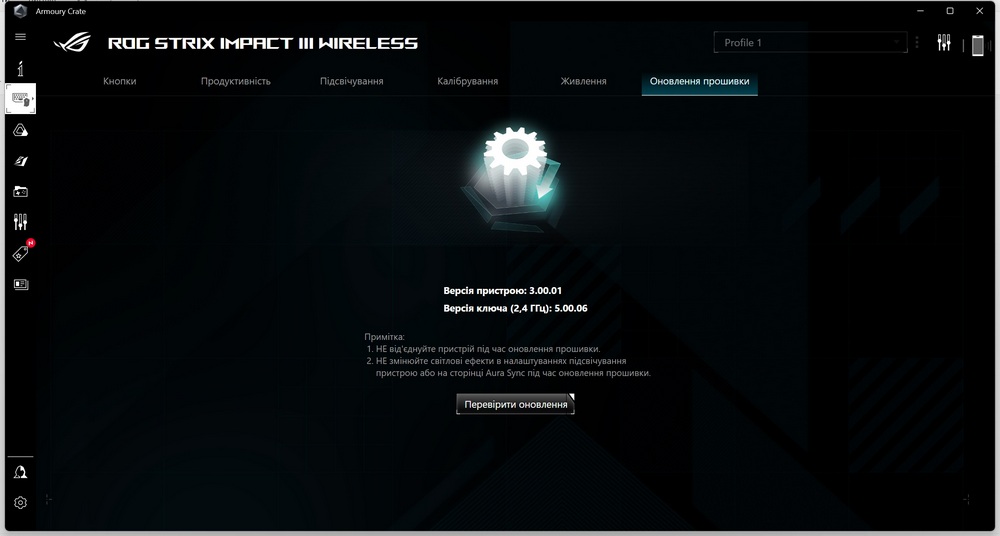The image size is (1000, 536).
Task: Expand the Profile 1 dropdown
Action: (809, 43)
